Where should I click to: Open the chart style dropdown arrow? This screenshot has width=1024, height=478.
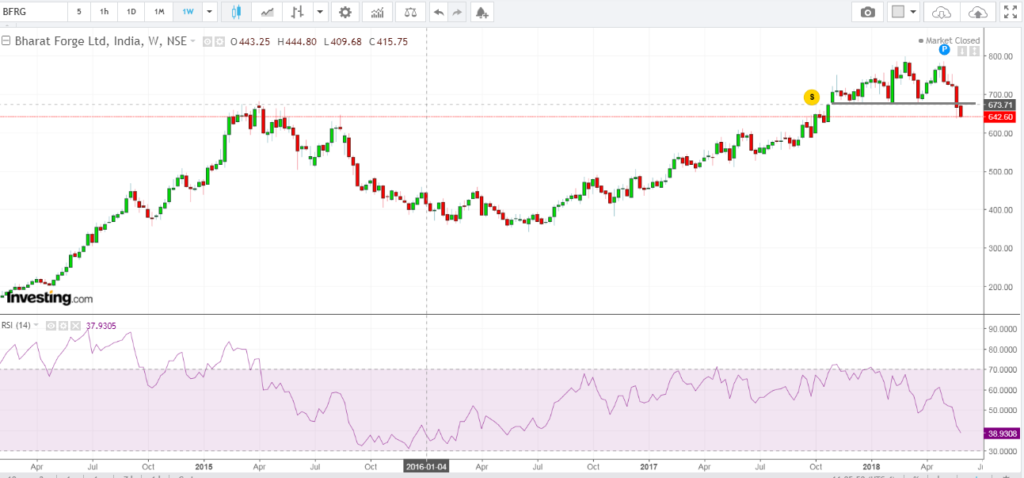(x=321, y=12)
